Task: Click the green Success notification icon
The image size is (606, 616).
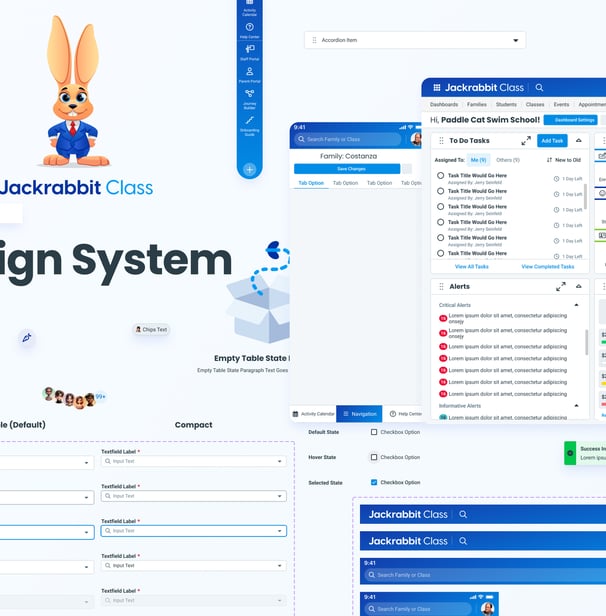Action: click(570, 453)
